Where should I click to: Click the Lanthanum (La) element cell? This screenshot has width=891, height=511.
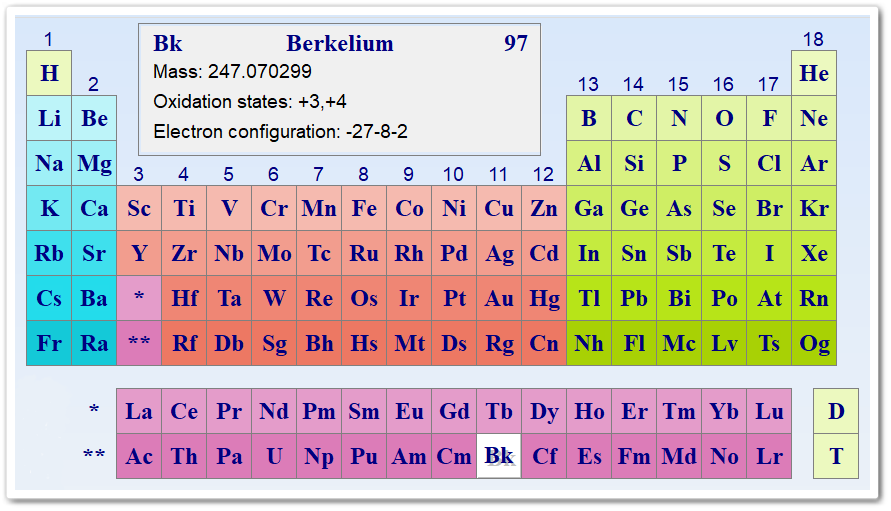click(139, 411)
